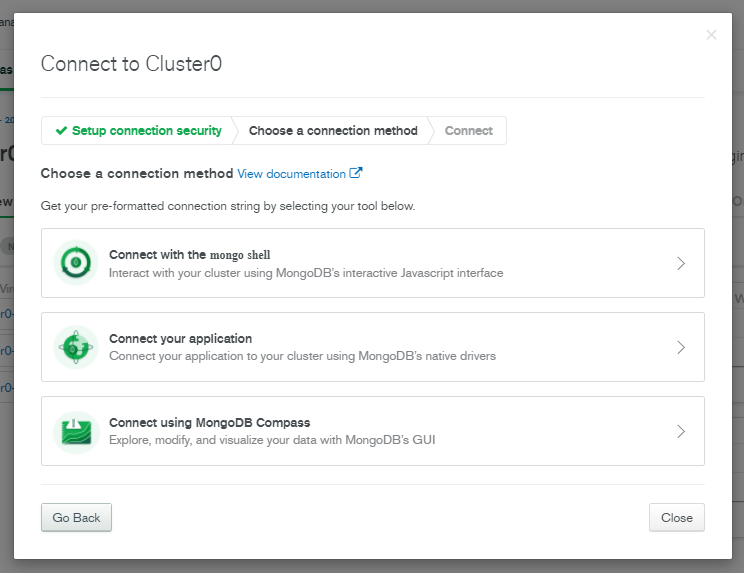Click the mongo shell icon
This screenshot has width=744, height=573.
pos(76,263)
